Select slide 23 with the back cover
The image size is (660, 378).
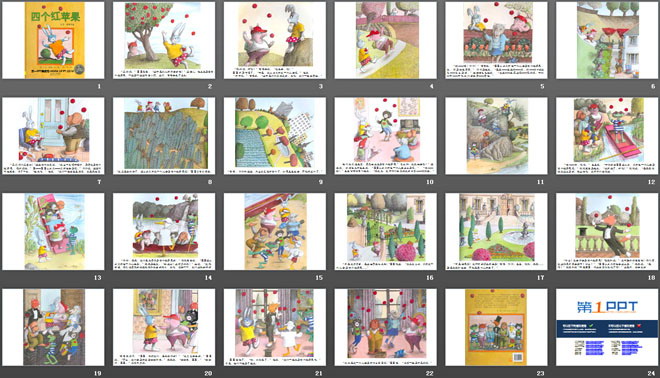pyautogui.click(x=496, y=327)
